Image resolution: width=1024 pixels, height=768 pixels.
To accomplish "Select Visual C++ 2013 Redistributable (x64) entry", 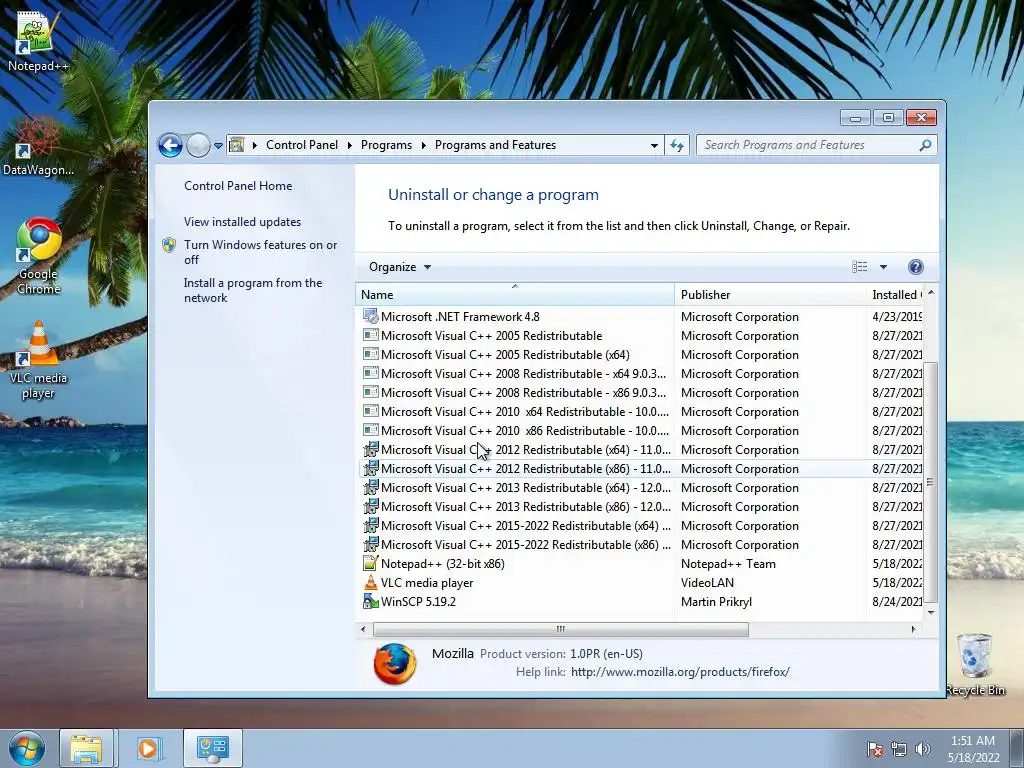I will click(641, 487).
